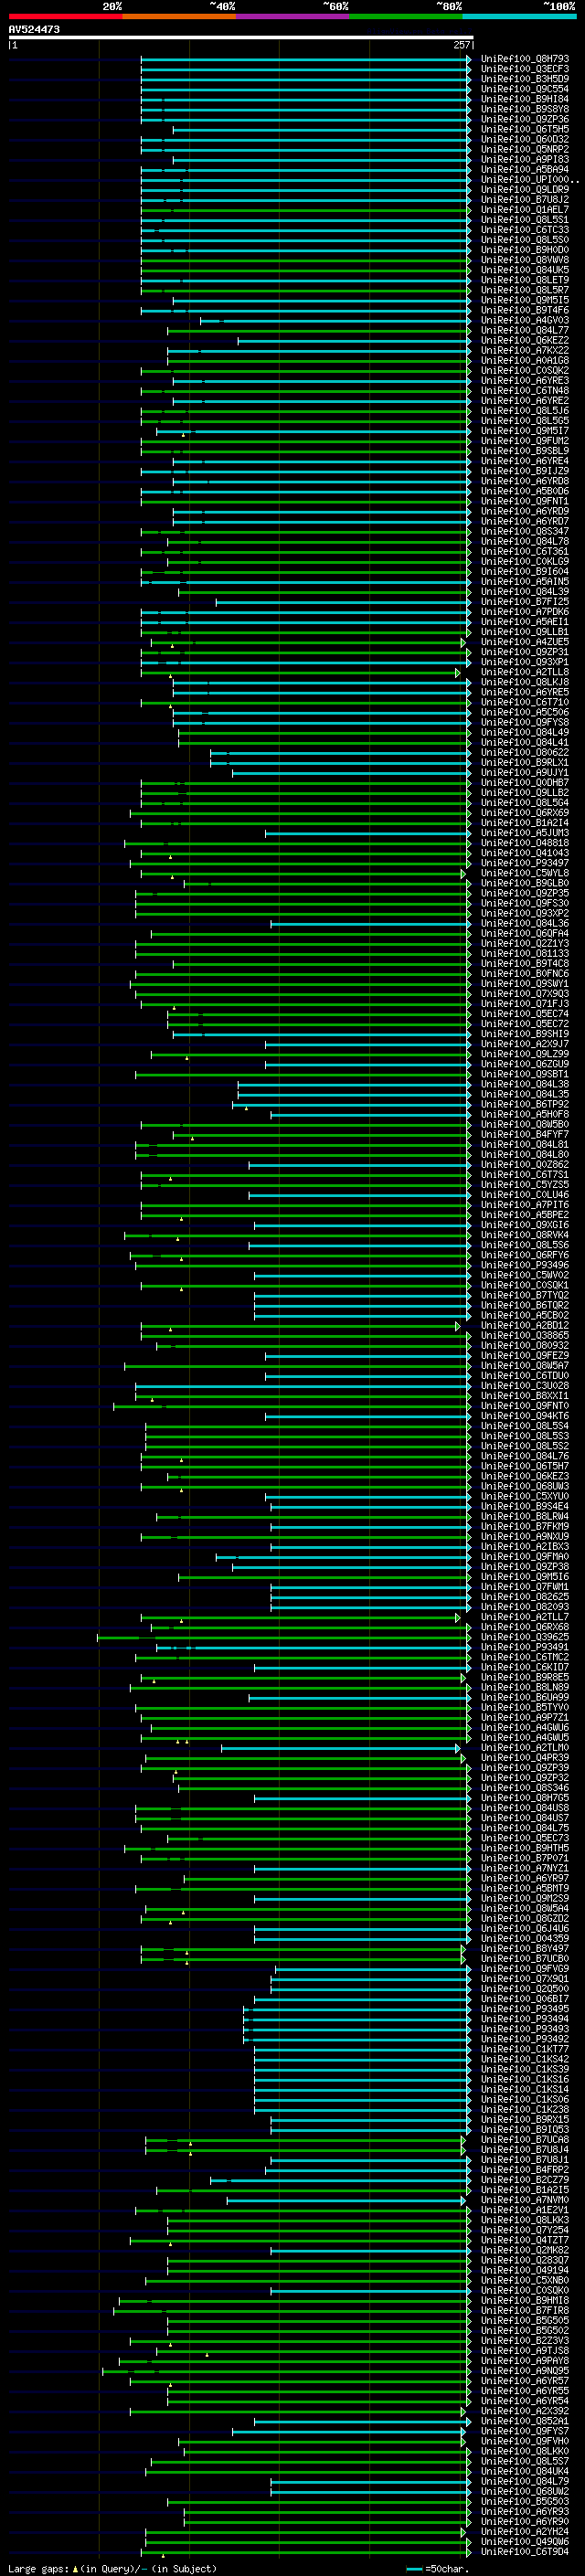Select the UniRef100_Q8VWV8 label

click(525, 260)
